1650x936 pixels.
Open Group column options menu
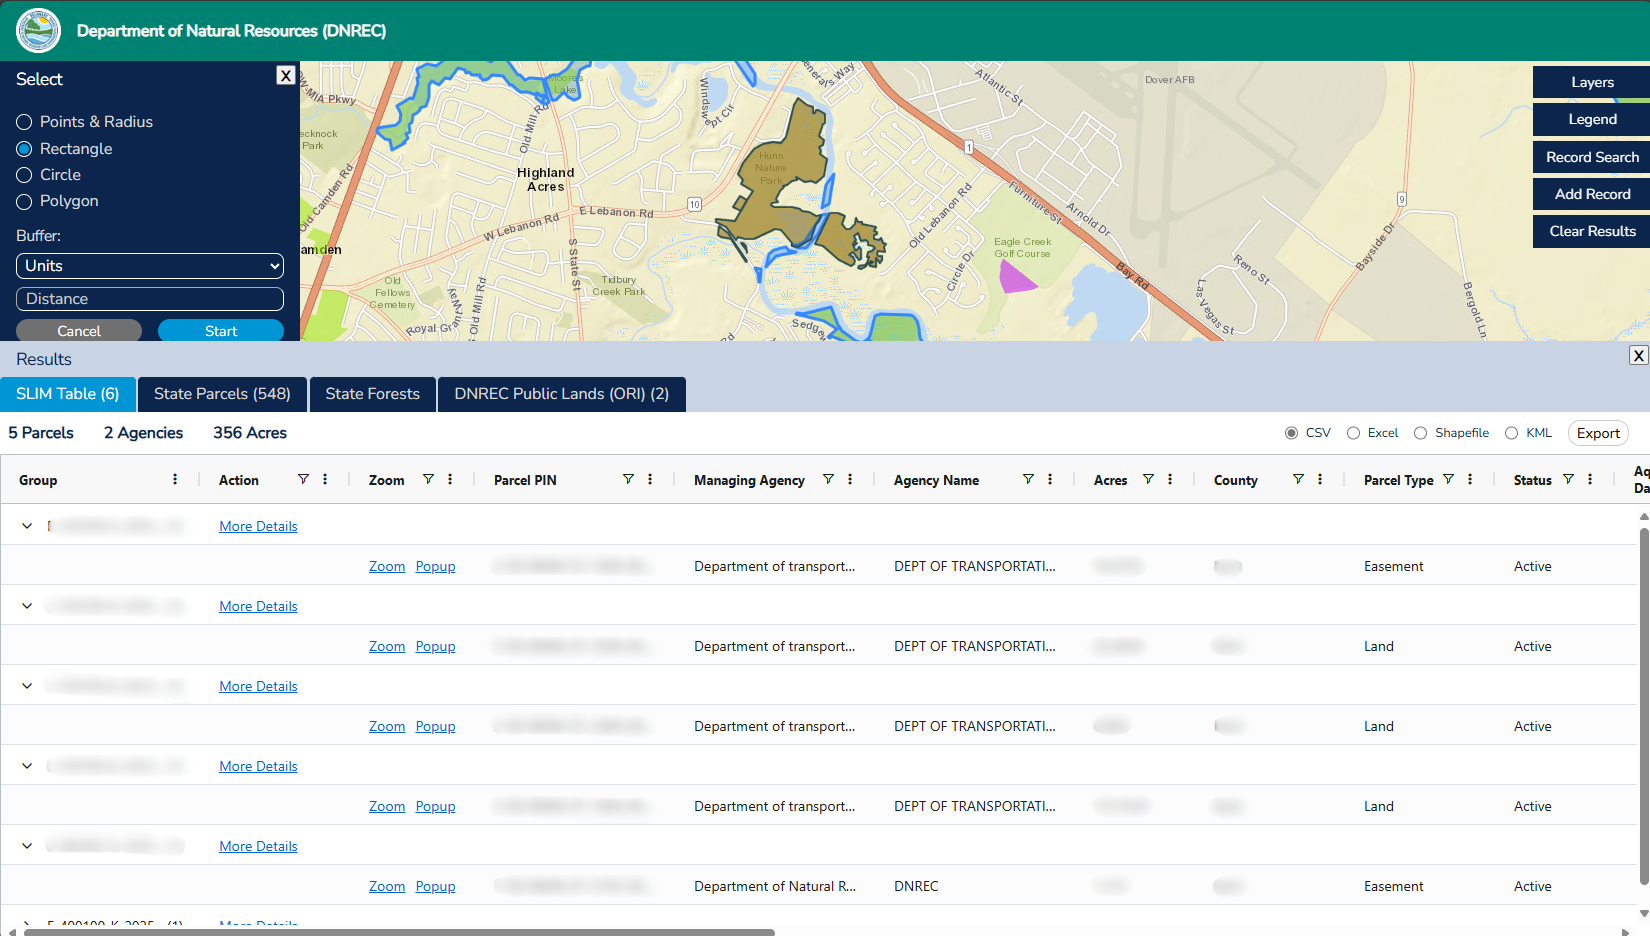point(175,480)
